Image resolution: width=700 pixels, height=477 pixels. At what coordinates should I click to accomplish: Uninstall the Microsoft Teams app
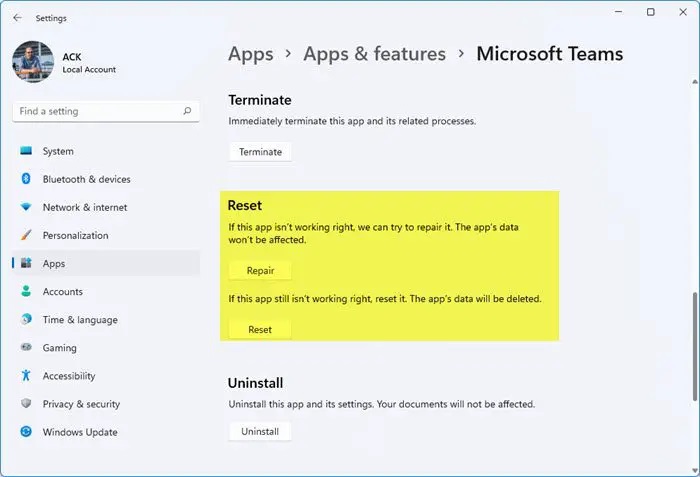(x=260, y=431)
